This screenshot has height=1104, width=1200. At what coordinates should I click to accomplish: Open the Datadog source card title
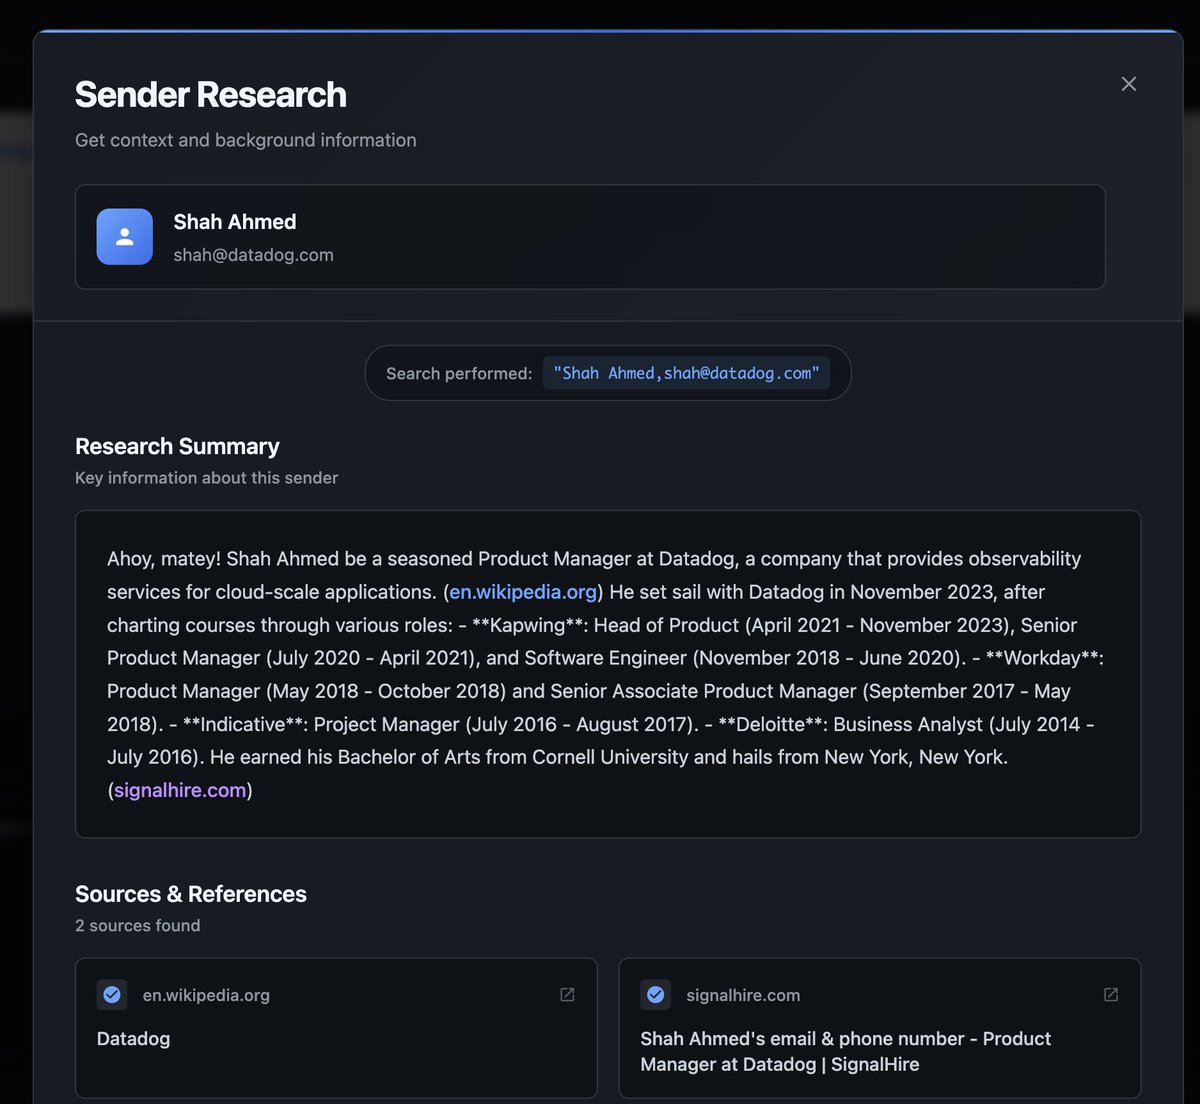(133, 1039)
